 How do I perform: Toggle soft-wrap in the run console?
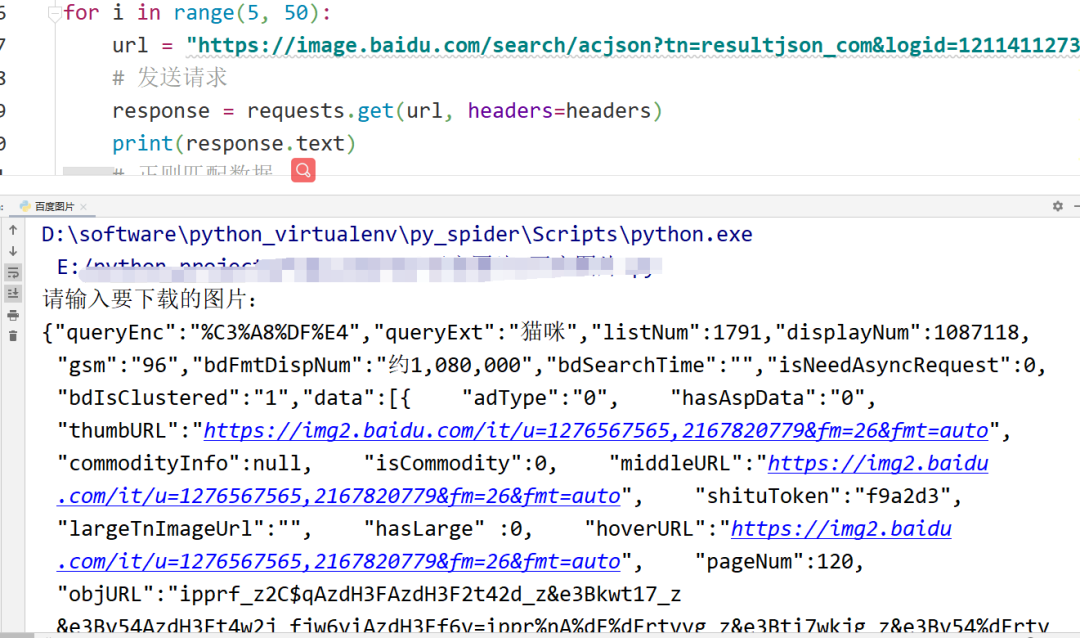click(x=13, y=273)
